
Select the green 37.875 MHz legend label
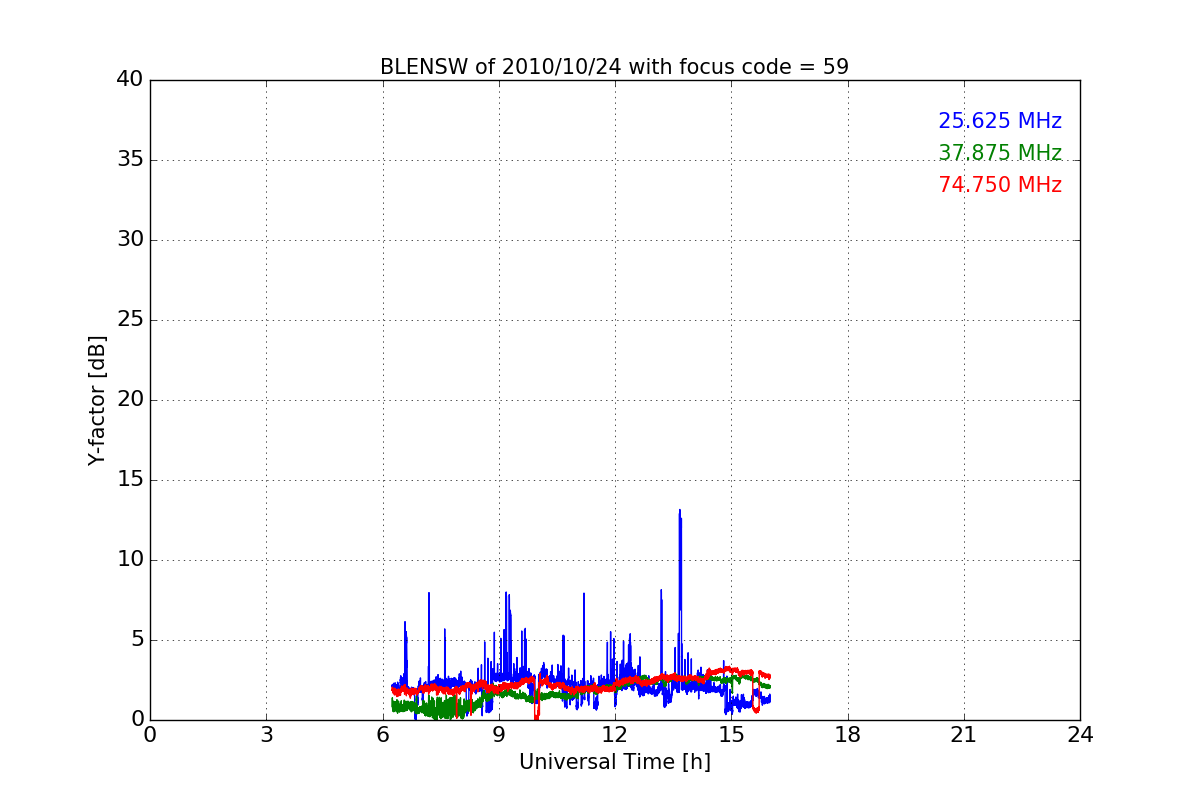click(x=1000, y=153)
